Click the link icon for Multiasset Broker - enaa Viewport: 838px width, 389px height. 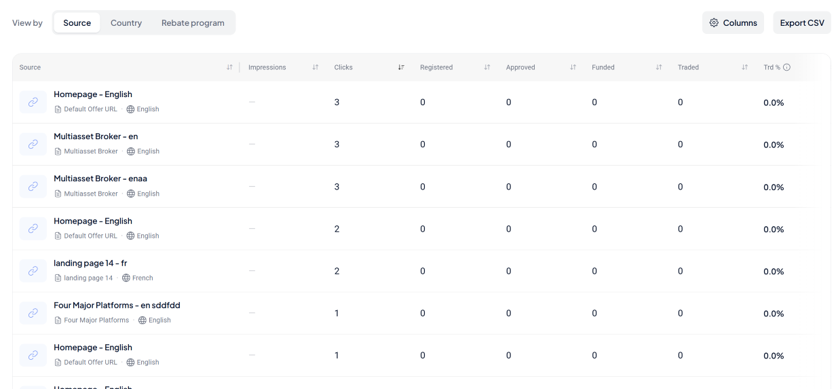(33, 186)
